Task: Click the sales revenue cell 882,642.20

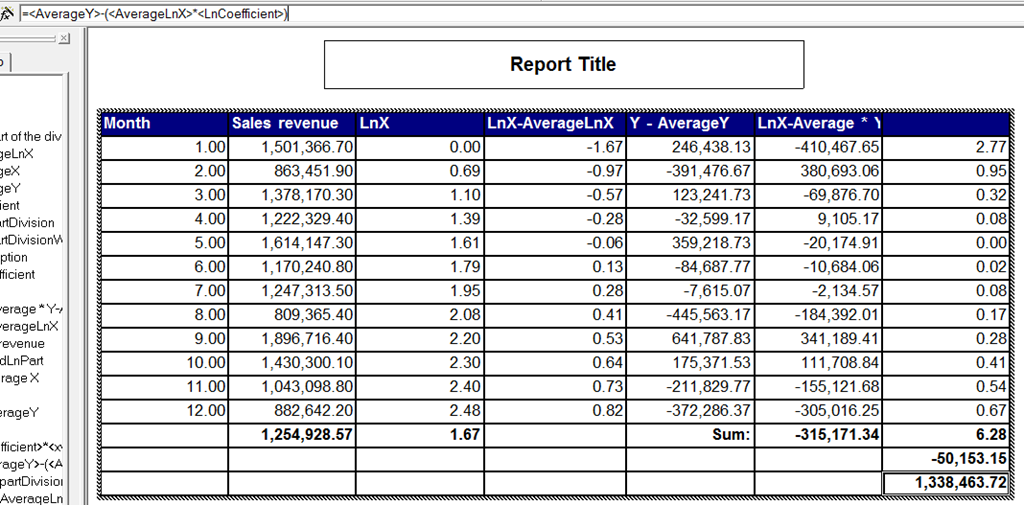Action: (291, 410)
